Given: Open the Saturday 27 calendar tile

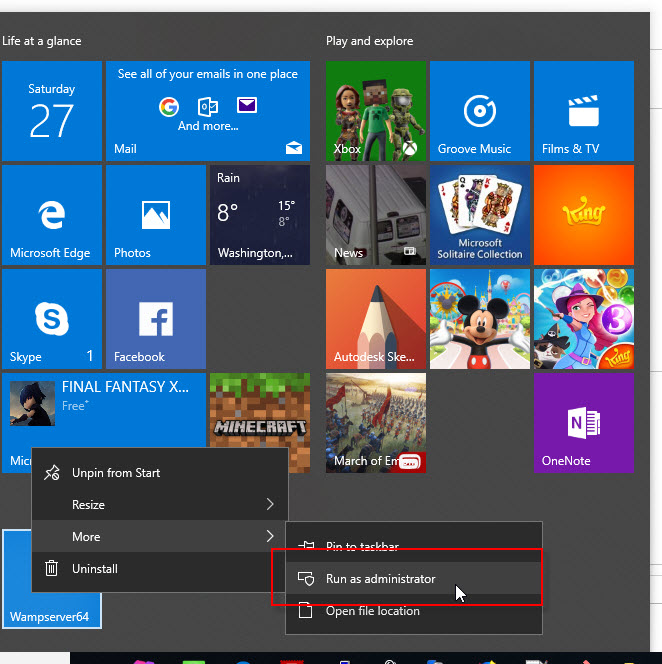Looking at the screenshot, I should pos(51,111).
